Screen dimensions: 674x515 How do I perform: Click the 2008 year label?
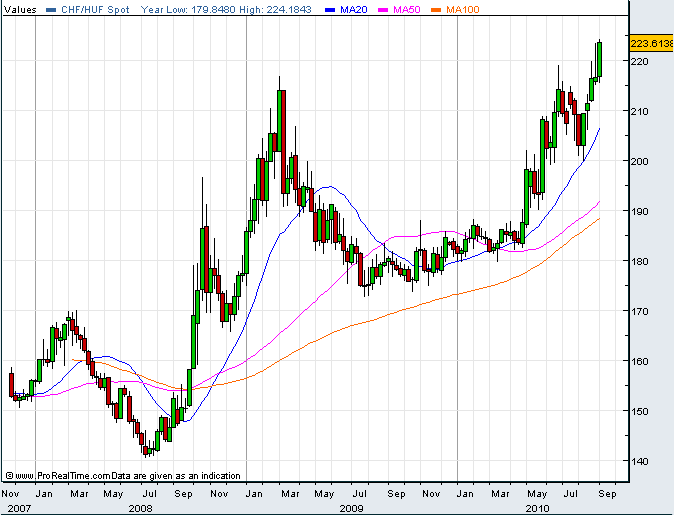pyautogui.click(x=141, y=509)
